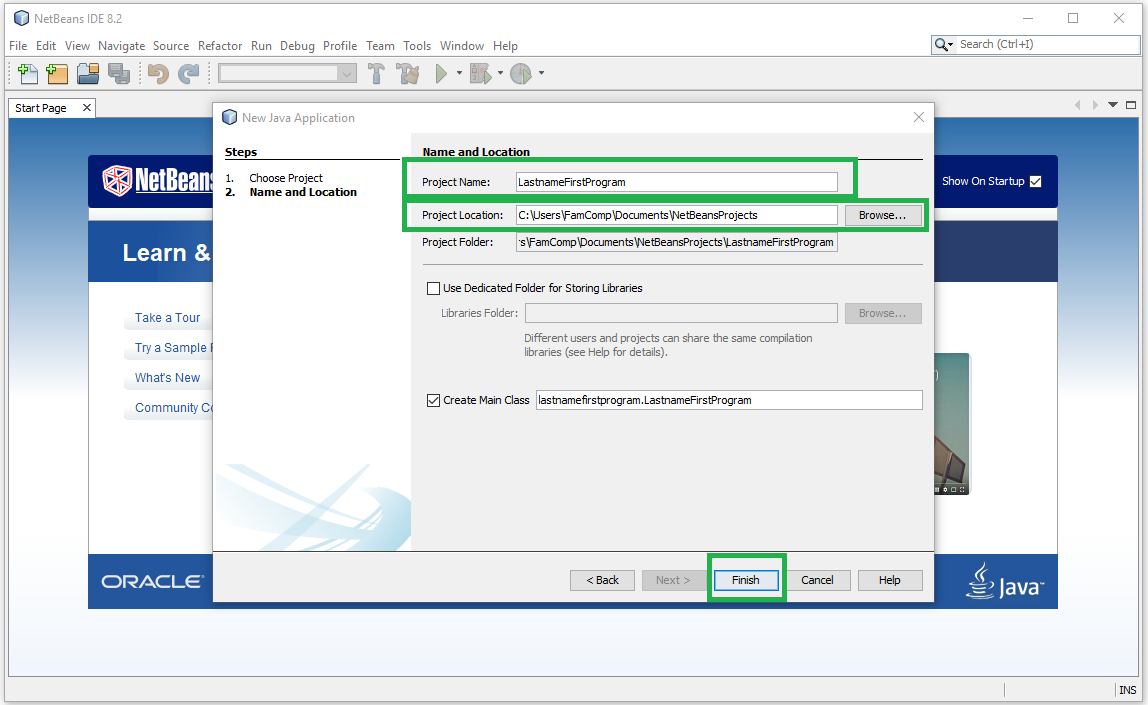Show opened documents list arrow
Viewport: 1148px width, 705px height.
[1113, 105]
